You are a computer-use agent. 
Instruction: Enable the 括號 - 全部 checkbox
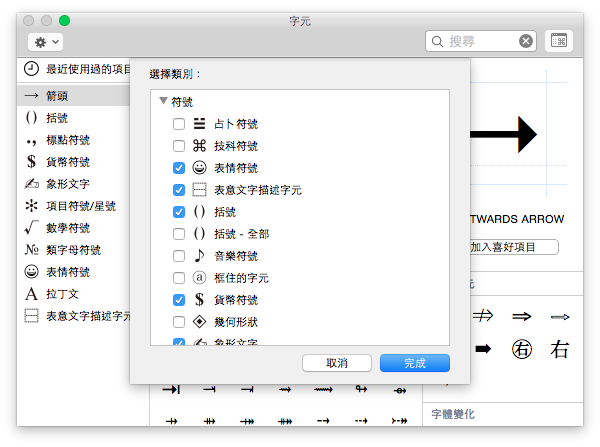[179, 234]
